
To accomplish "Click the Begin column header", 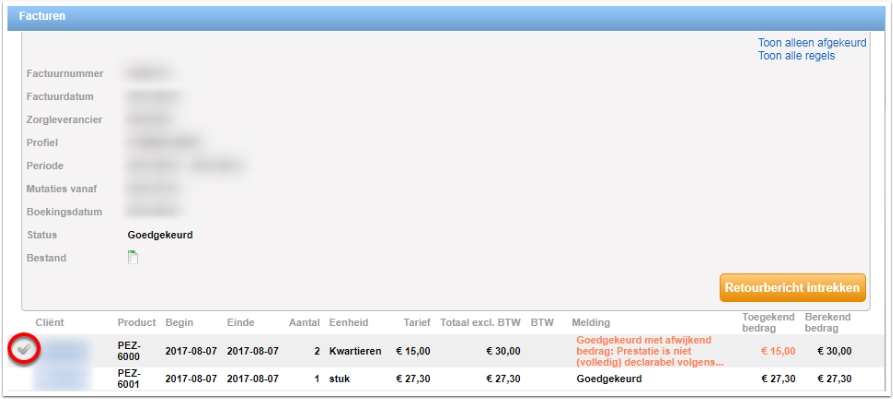I will click(x=179, y=323).
